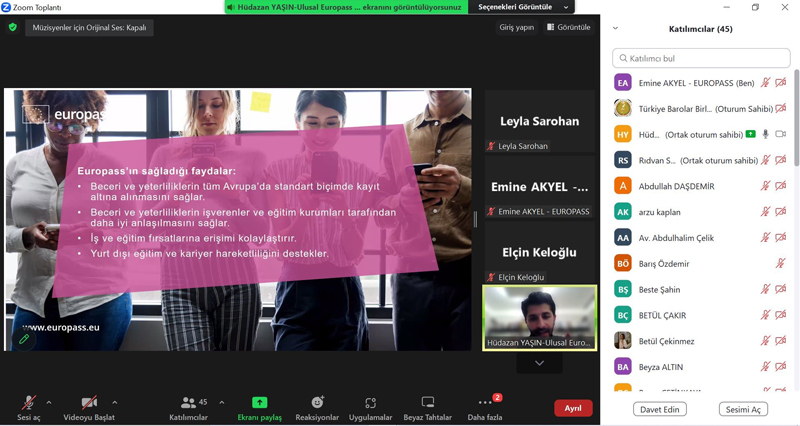Click in the Katılımcı bul search field
800x426 pixels.
(701, 58)
